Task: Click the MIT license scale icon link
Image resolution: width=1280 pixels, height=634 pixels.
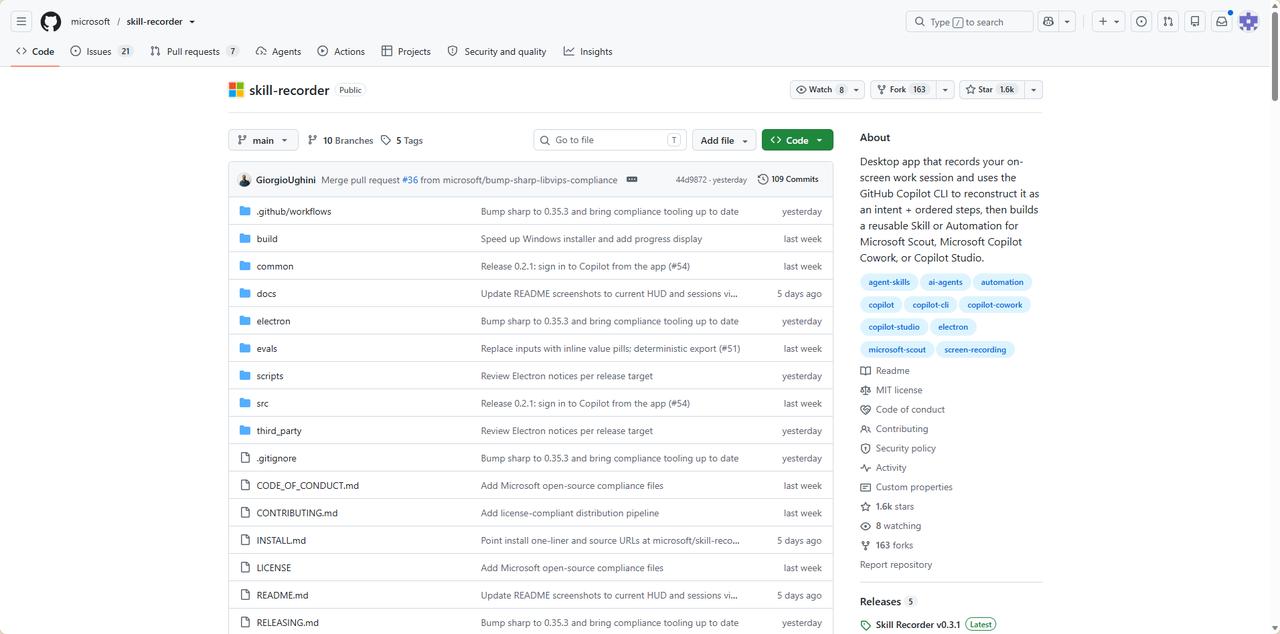Action: coord(891,390)
